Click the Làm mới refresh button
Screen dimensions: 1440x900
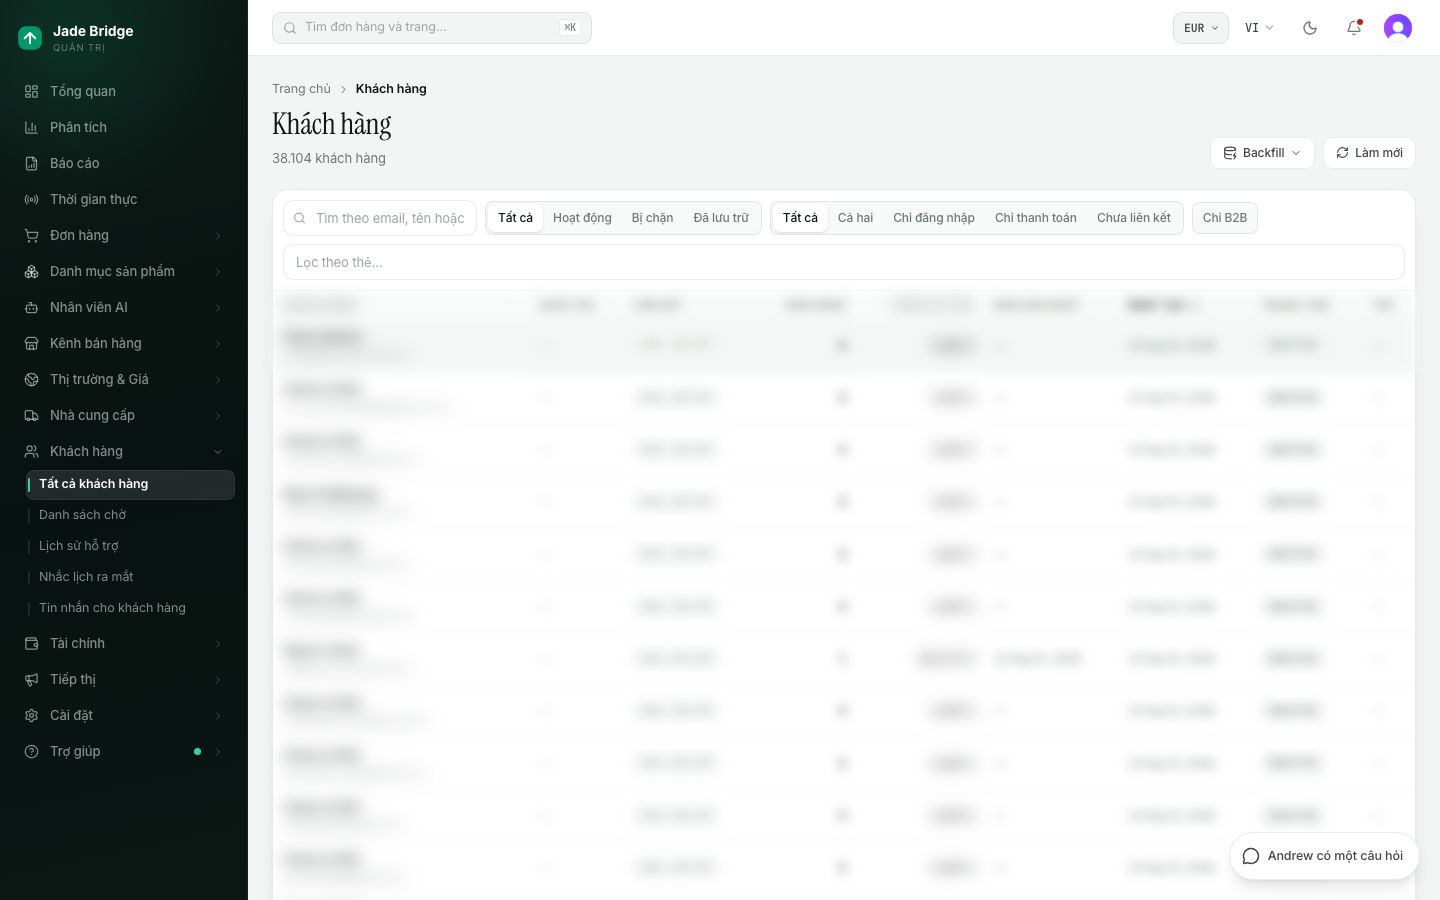1369,153
